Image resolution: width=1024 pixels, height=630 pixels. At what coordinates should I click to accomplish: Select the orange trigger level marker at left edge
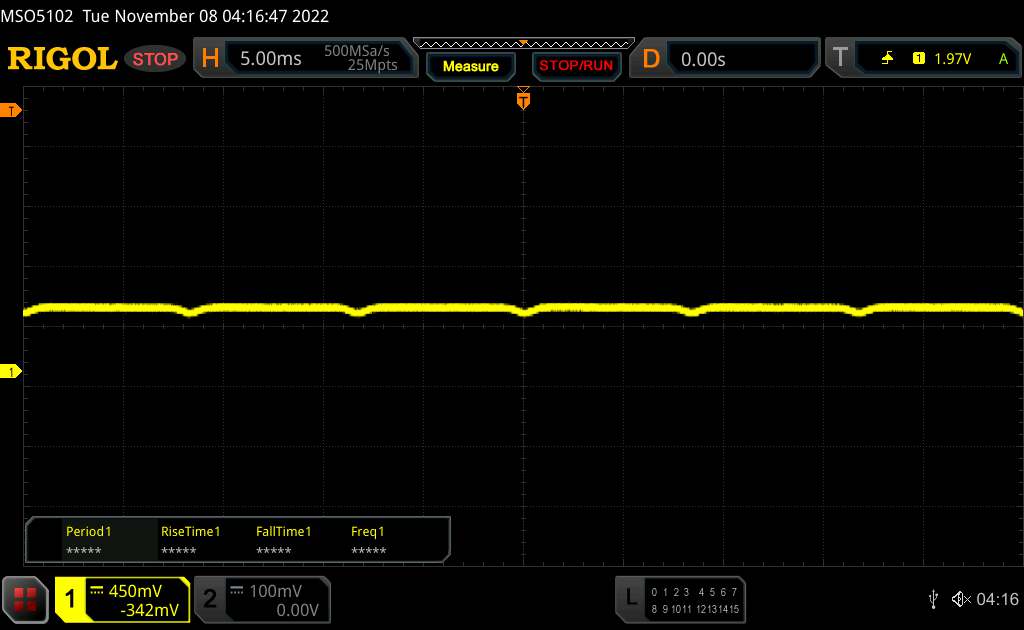(x=10, y=110)
